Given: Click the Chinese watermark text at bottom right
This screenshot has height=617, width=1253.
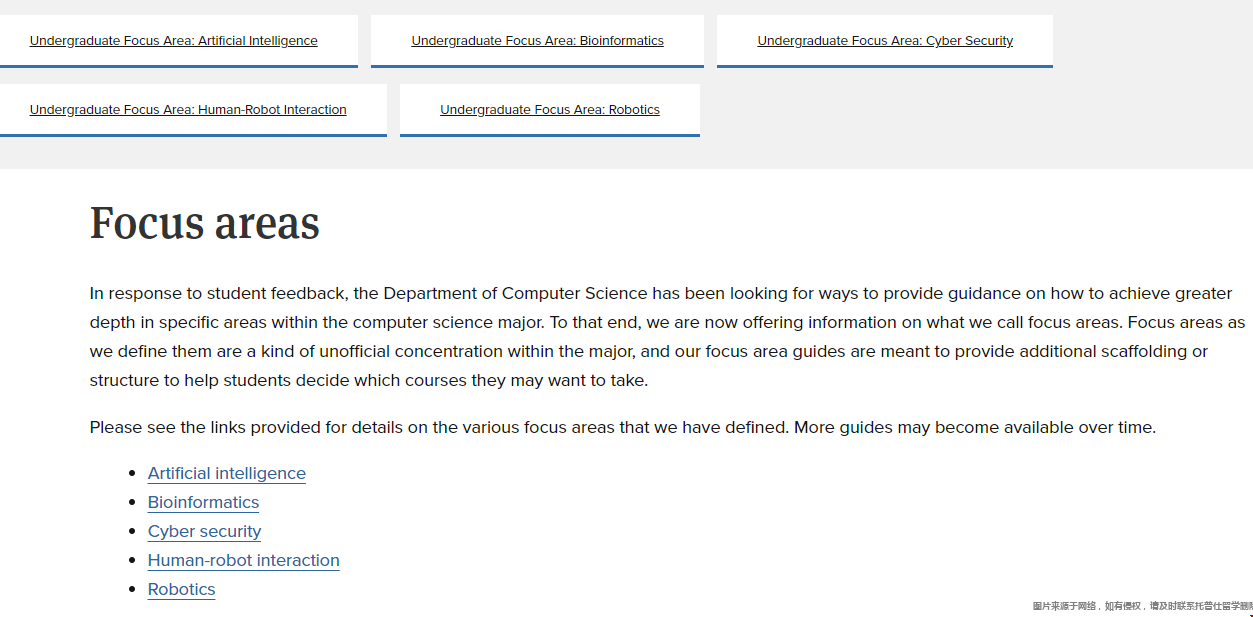Looking at the screenshot, I should [x=1142, y=606].
